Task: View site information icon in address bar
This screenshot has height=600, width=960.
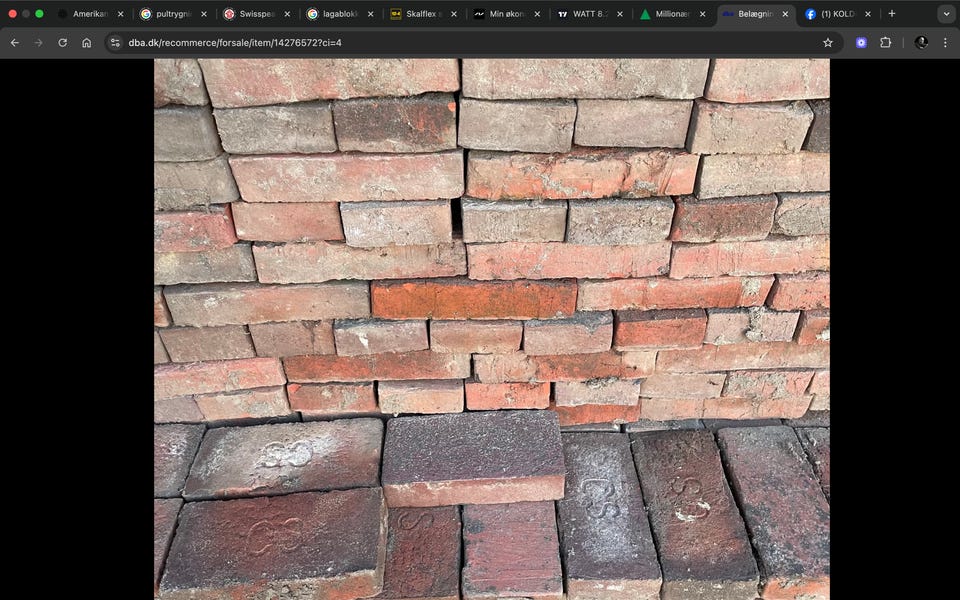Action: coord(115,43)
